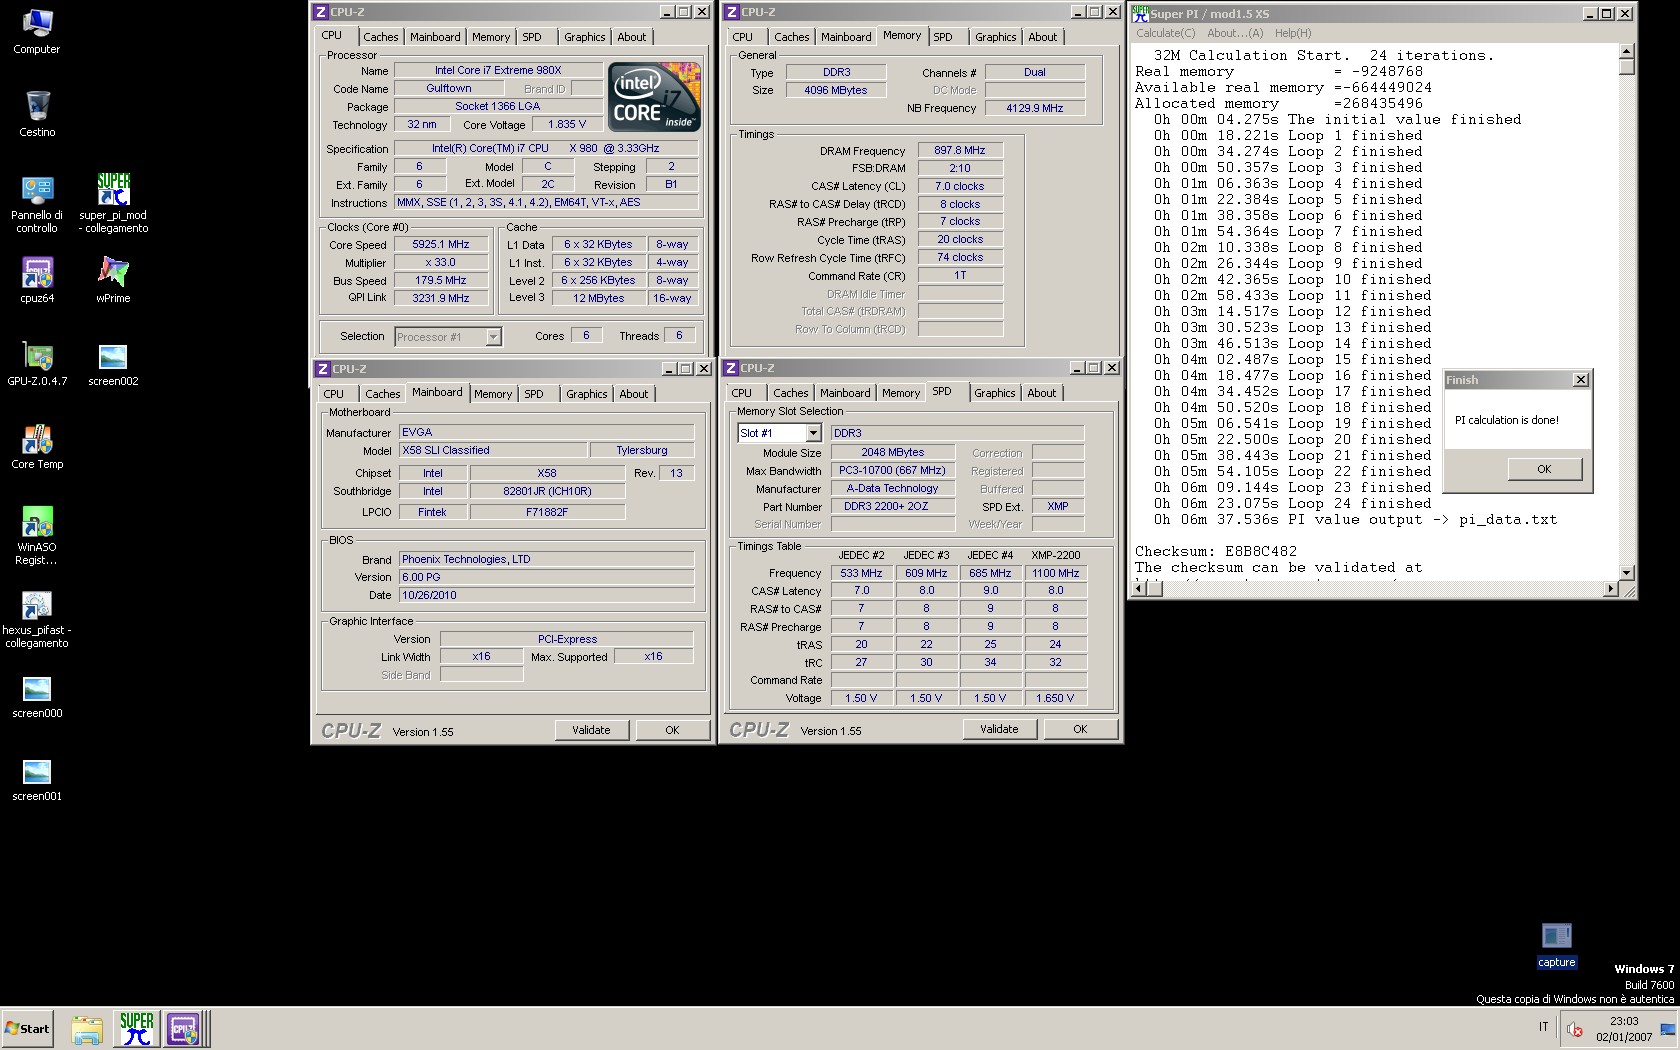Click OK in Mainboard CPU-Z window
Image resolution: width=1680 pixels, height=1050 pixels.
pos(672,730)
